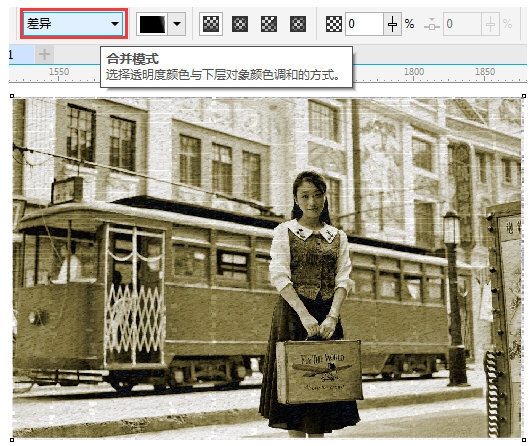Click the transparency slider popup button
This screenshot has width=529, height=446.
(392, 24)
